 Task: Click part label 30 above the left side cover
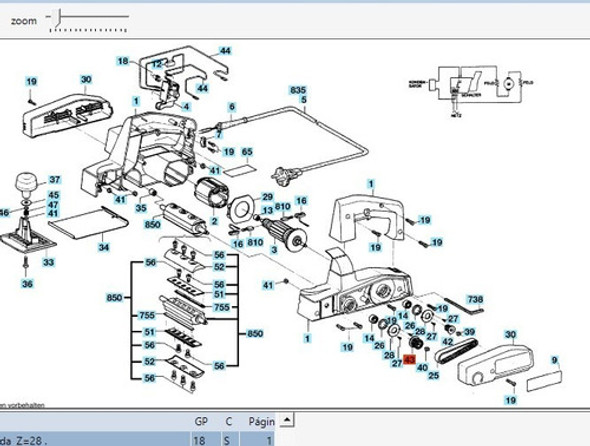86,79
